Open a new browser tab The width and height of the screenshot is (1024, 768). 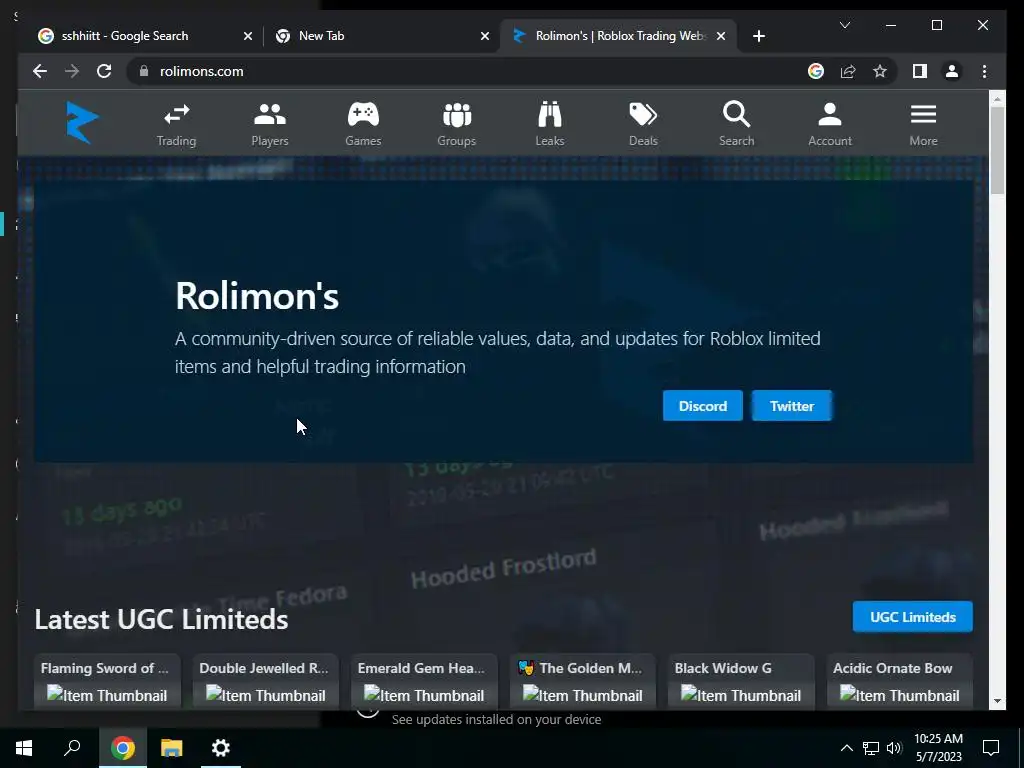758,36
